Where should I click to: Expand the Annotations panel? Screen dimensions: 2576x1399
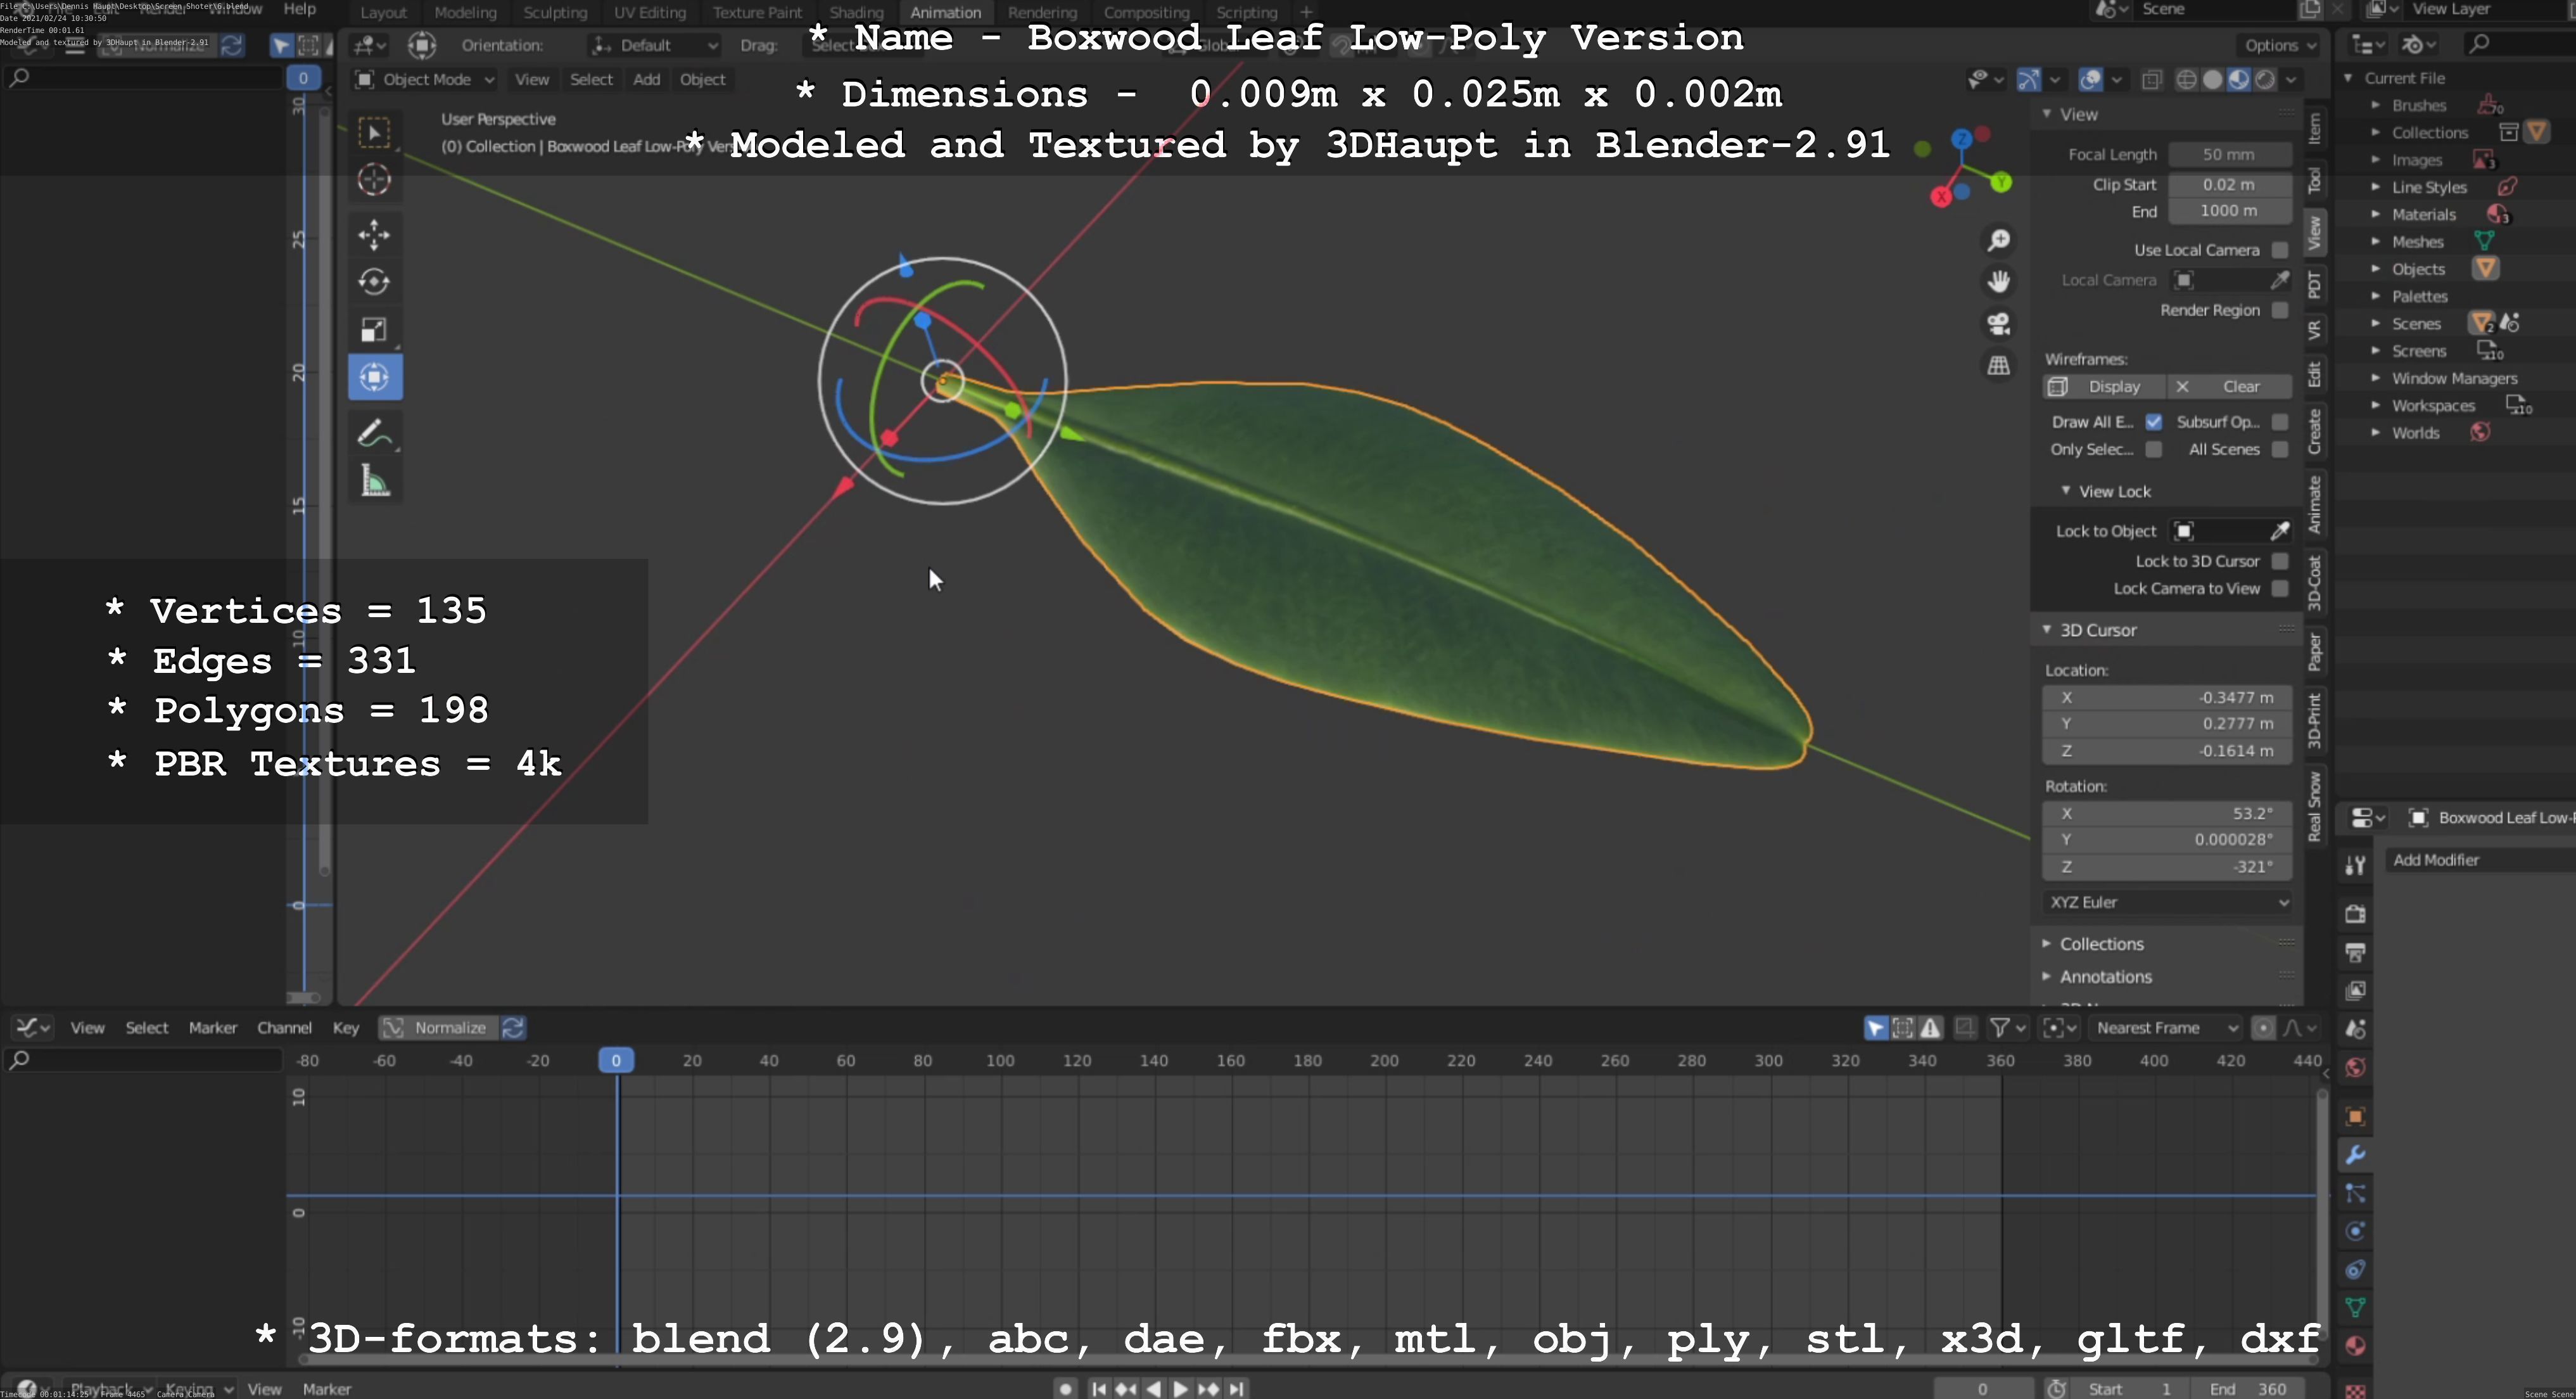tap(2105, 977)
